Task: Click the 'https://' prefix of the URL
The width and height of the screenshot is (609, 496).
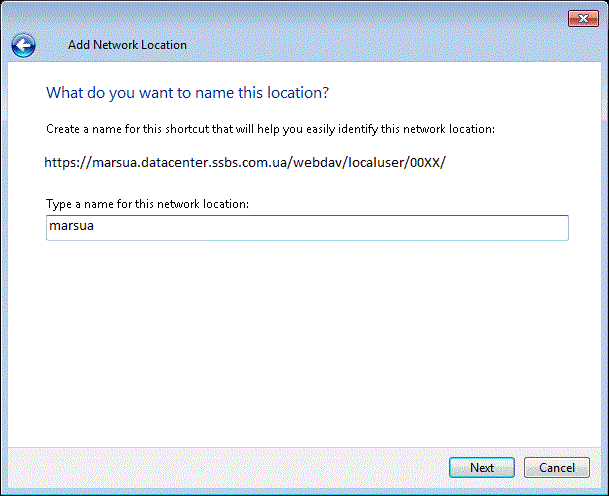Action: point(68,162)
